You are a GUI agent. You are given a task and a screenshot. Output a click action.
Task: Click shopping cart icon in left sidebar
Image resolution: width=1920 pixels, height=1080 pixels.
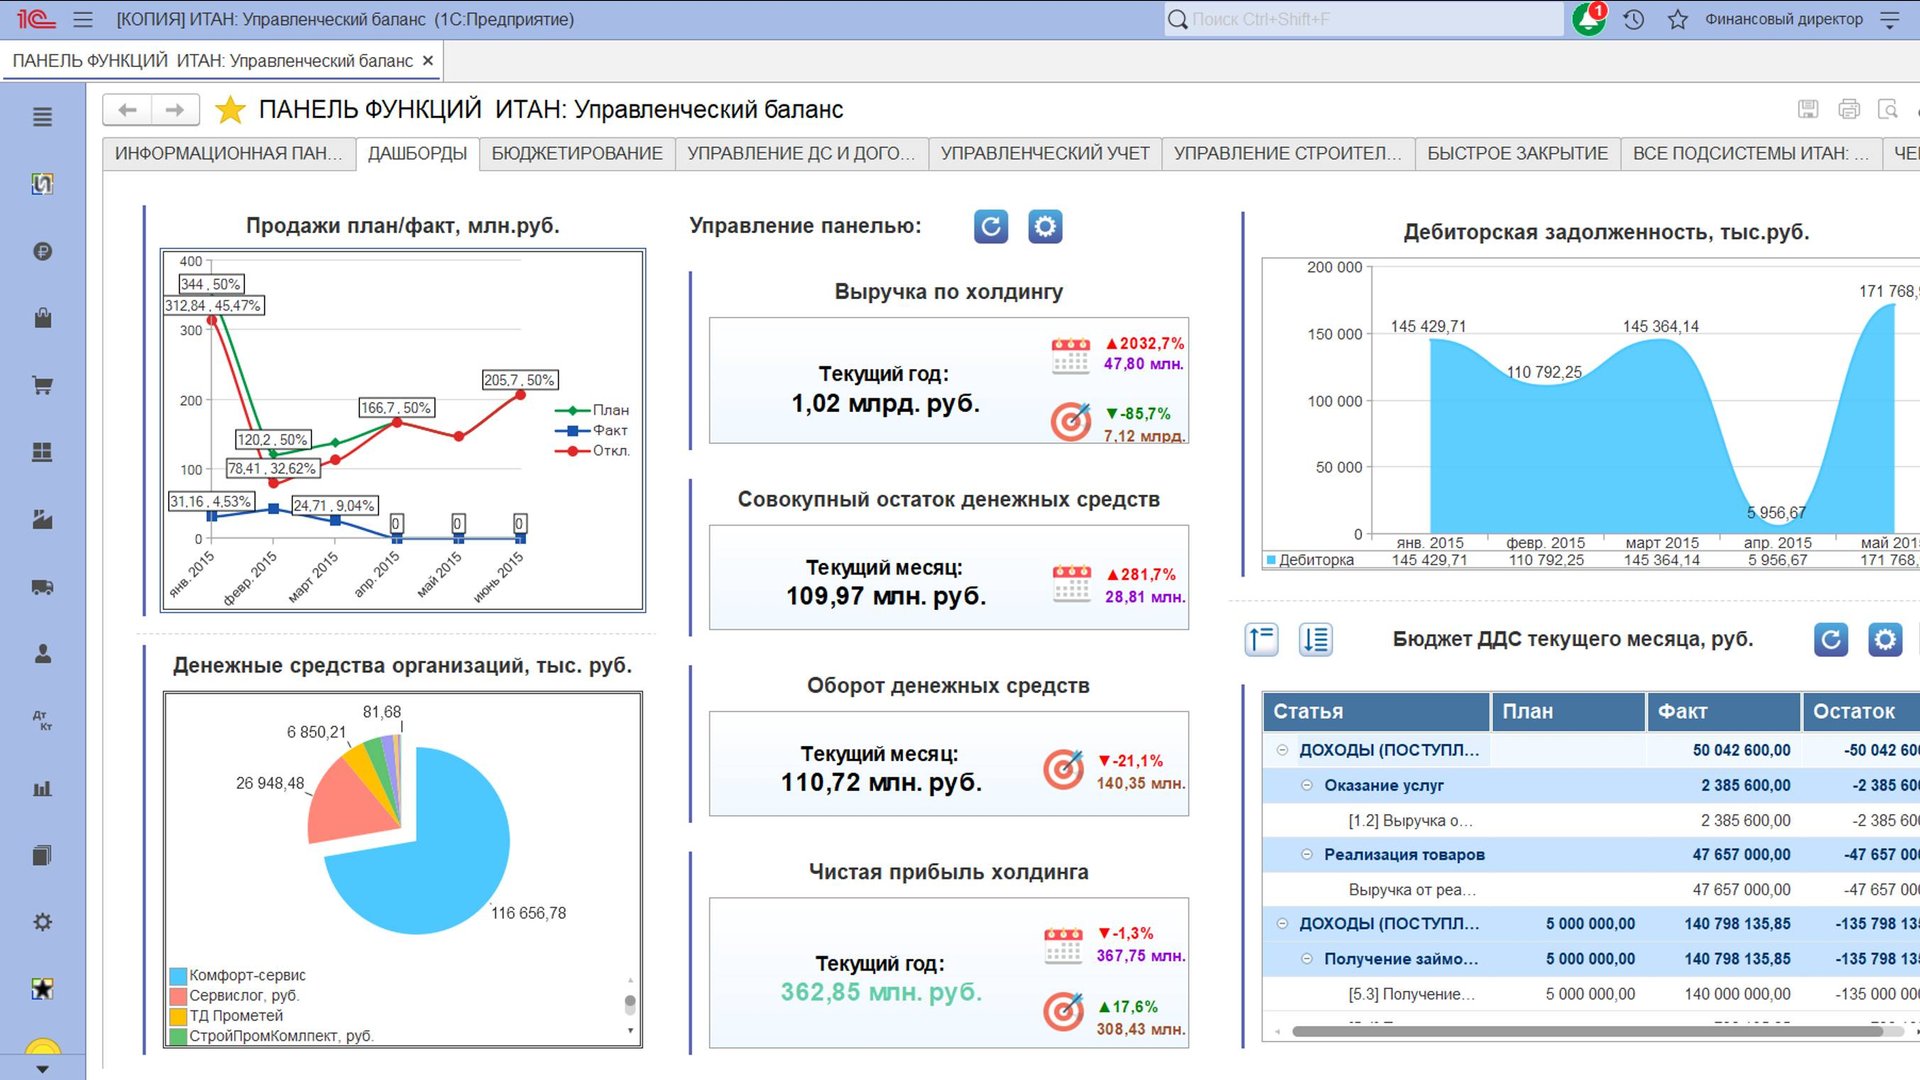[42, 385]
